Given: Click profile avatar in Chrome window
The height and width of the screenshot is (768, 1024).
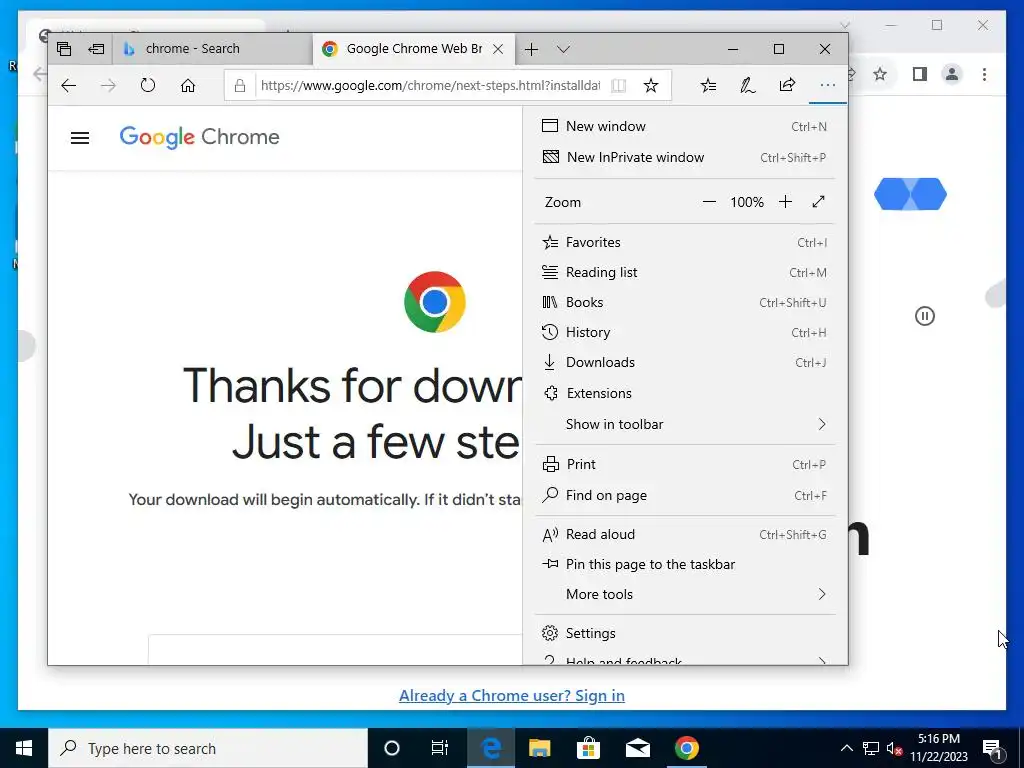Looking at the screenshot, I should pyautogui.click(x=952, y=74).
